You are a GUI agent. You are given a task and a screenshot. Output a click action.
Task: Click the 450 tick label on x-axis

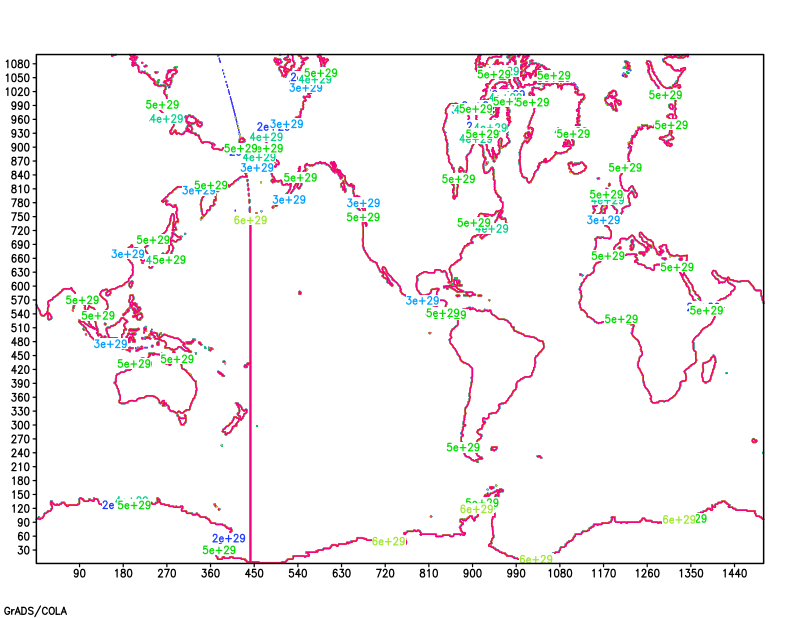[x=253, y=573]
